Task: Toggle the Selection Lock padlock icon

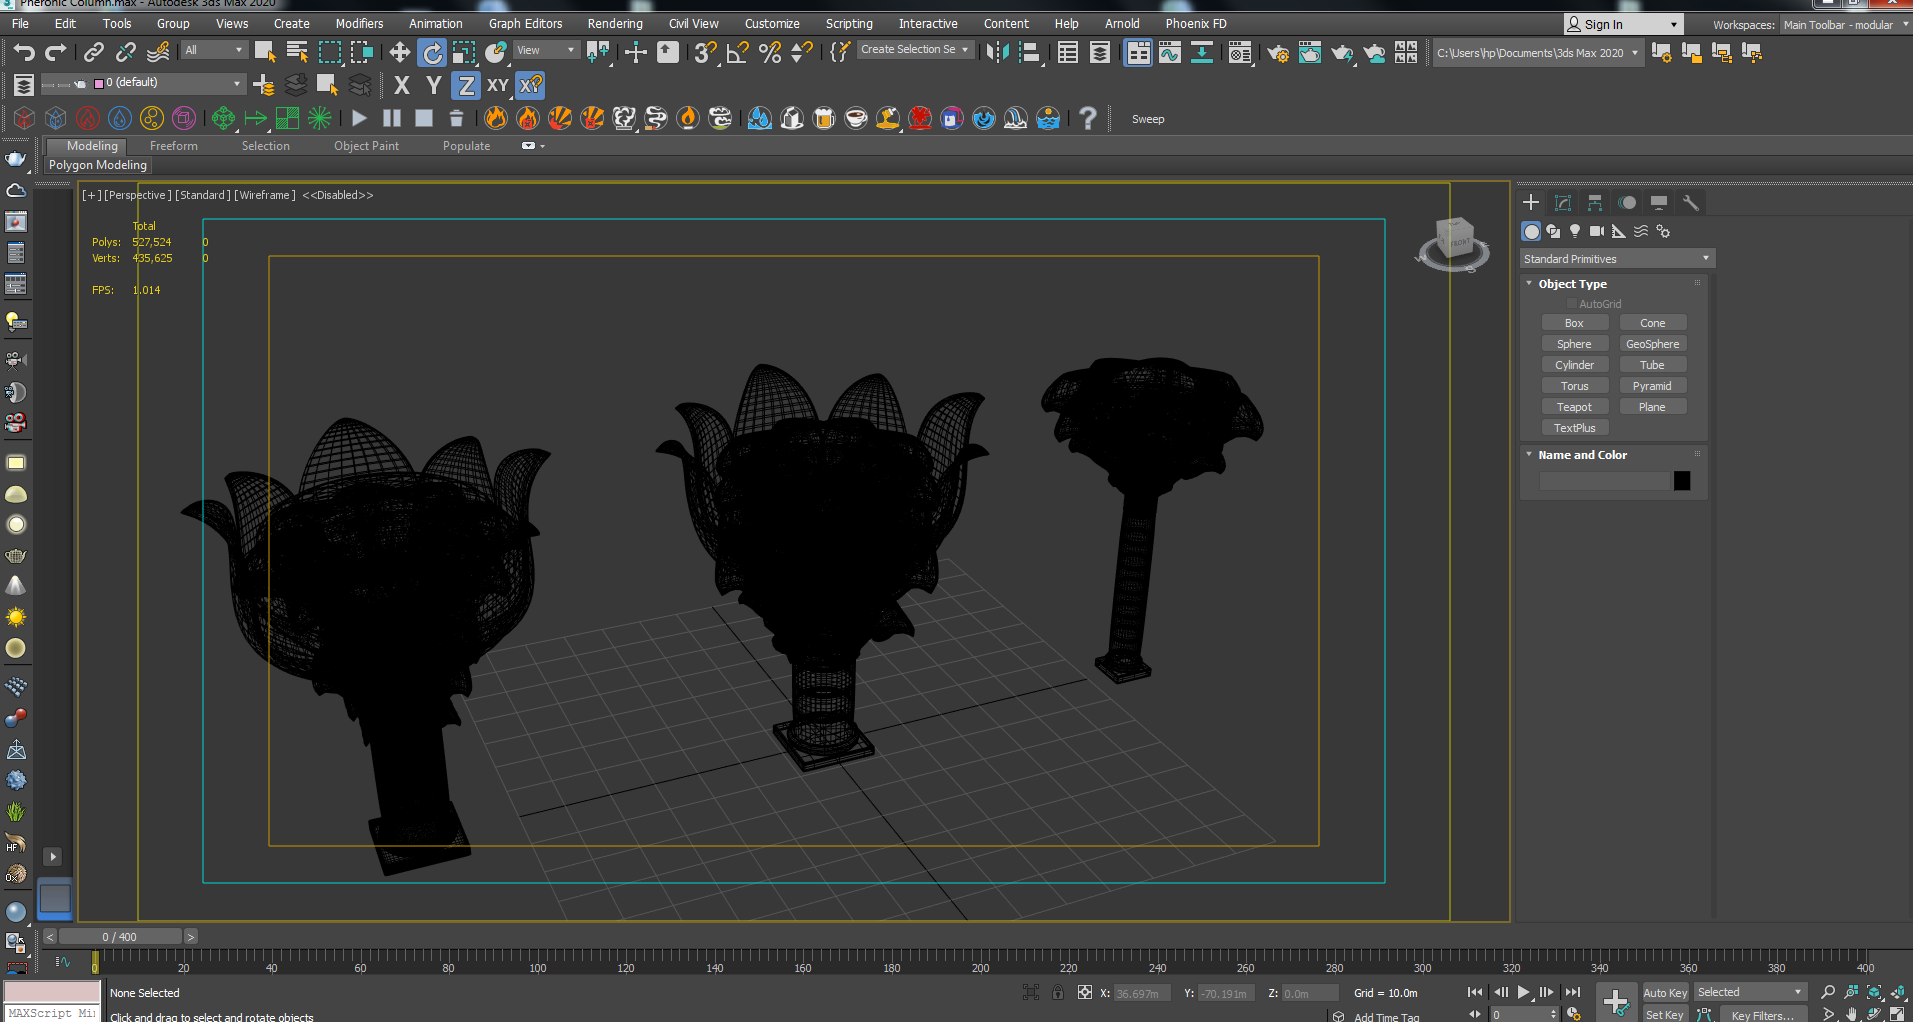Action: pos(1057,993)
